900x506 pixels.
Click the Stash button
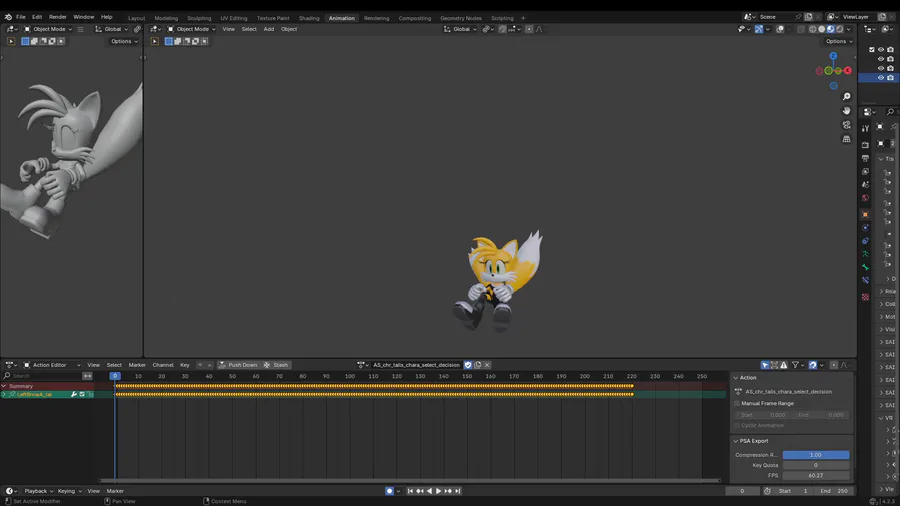point(276,365)
